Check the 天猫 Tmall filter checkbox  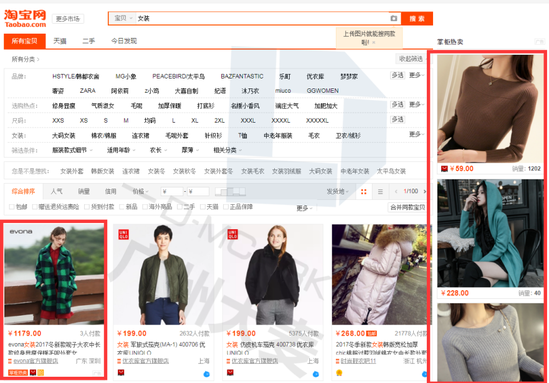pyautogui.click(x=203, y=207)
